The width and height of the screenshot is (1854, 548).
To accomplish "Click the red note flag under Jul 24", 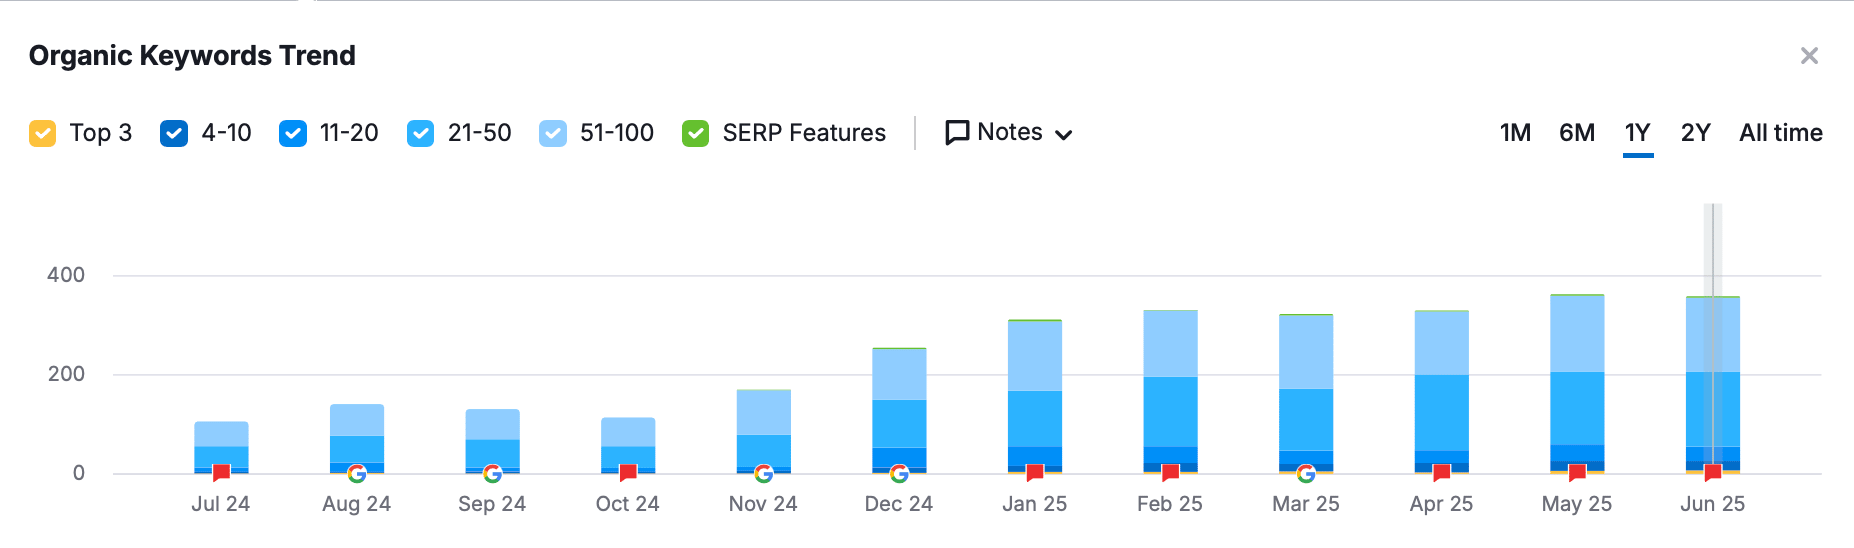I will [x=221, y=473].
